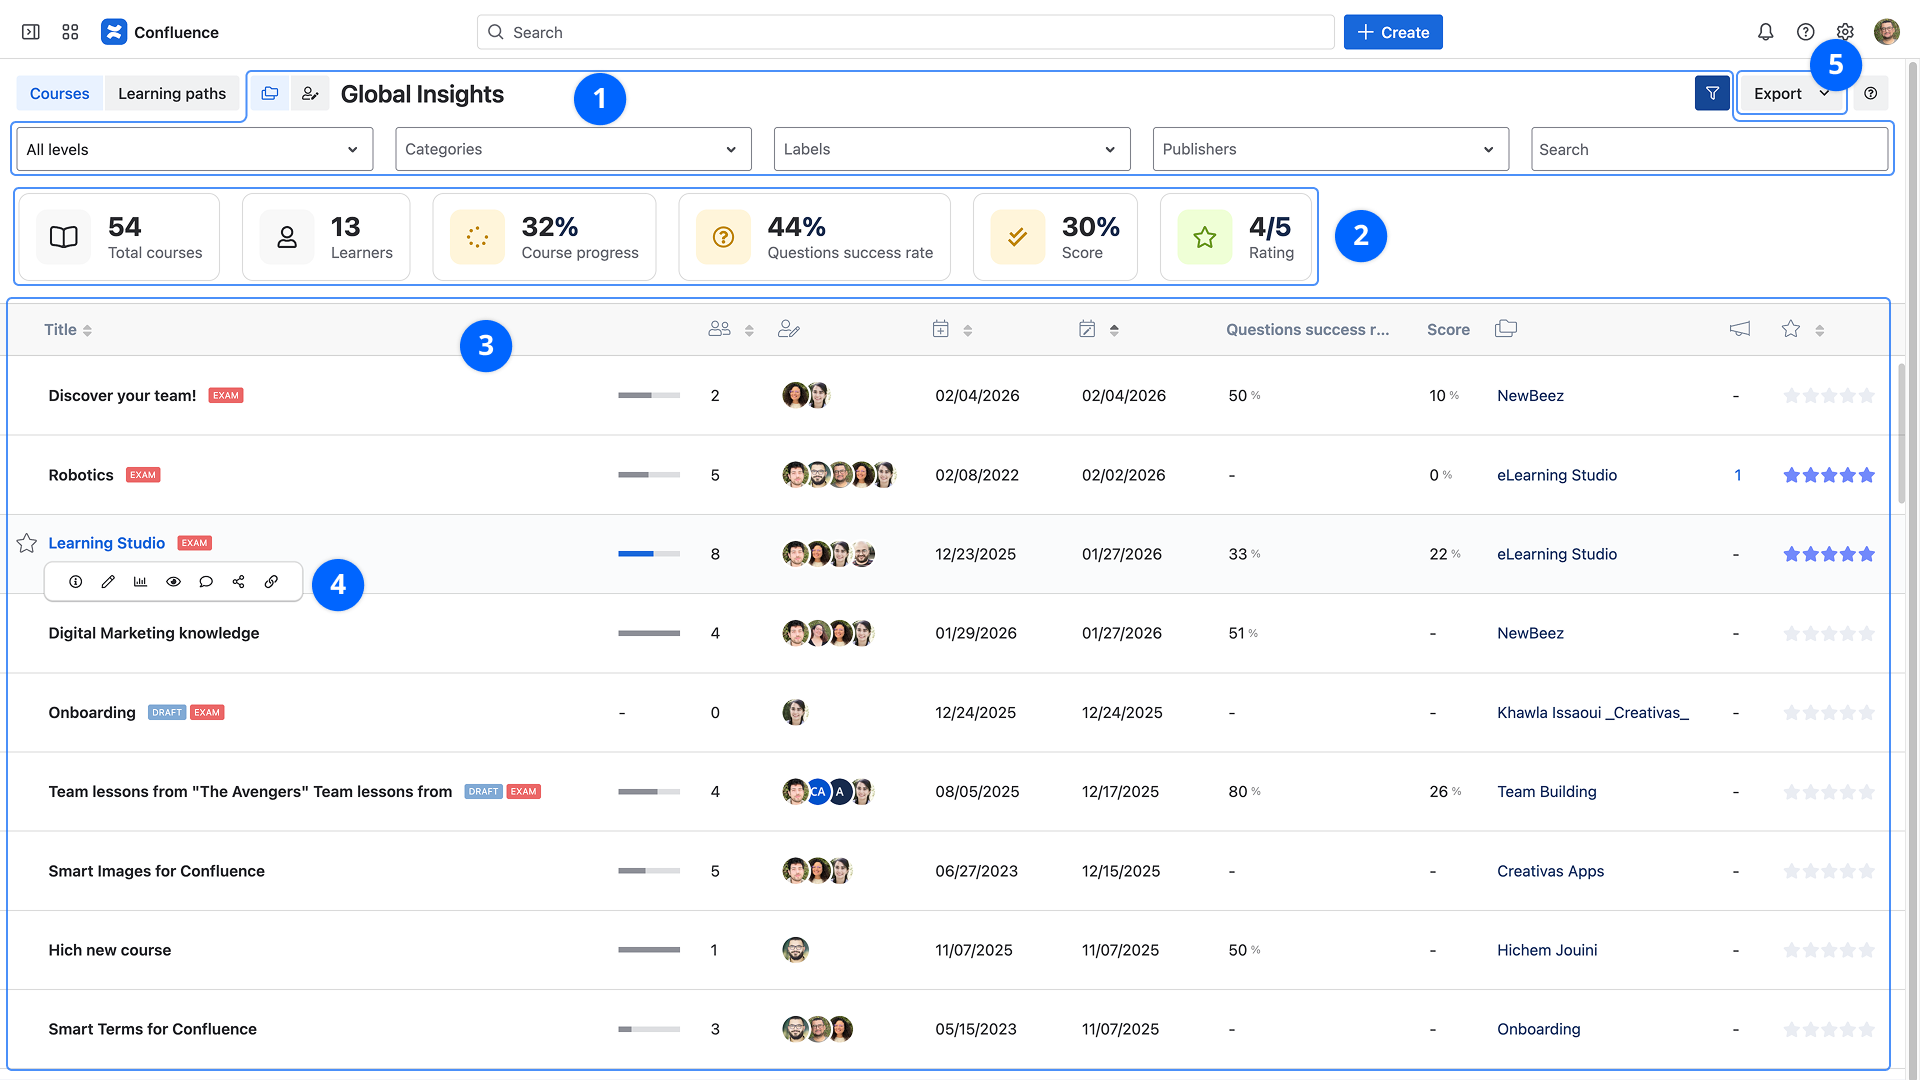1920x1080 pixels.
Task: Favorite Learning Studio with star toggle
Action: click(27, 543)
